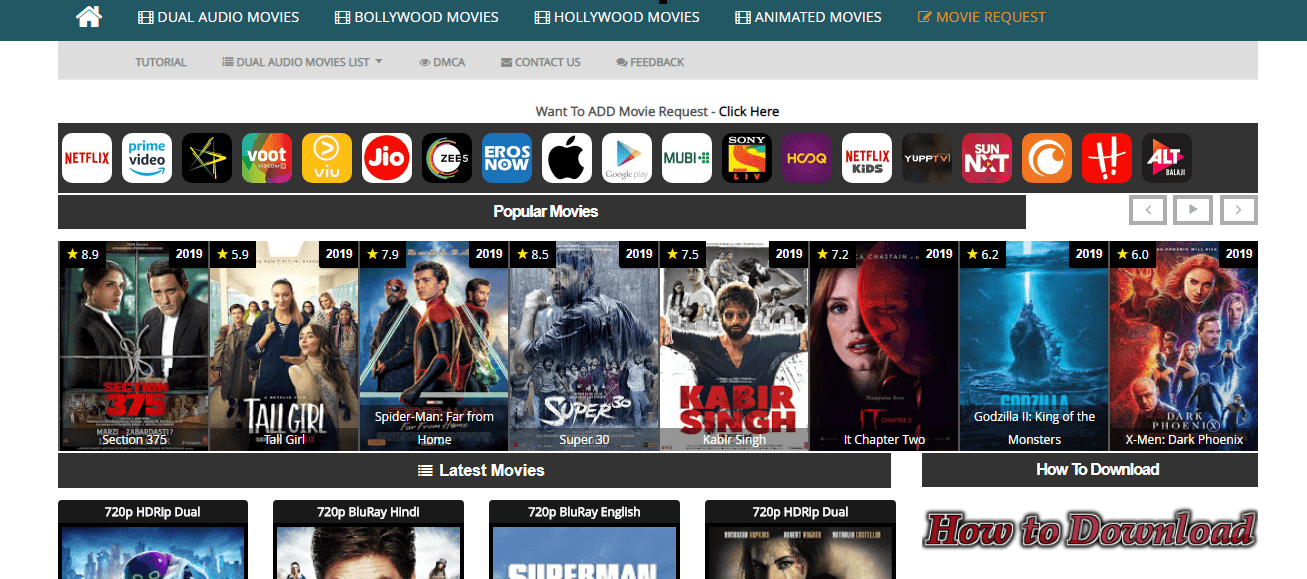The height and width of the screenshot is (579, 1307).
Task: Open the Sun NXT icon
Action: pyautogui.click(x=987, y=158)
